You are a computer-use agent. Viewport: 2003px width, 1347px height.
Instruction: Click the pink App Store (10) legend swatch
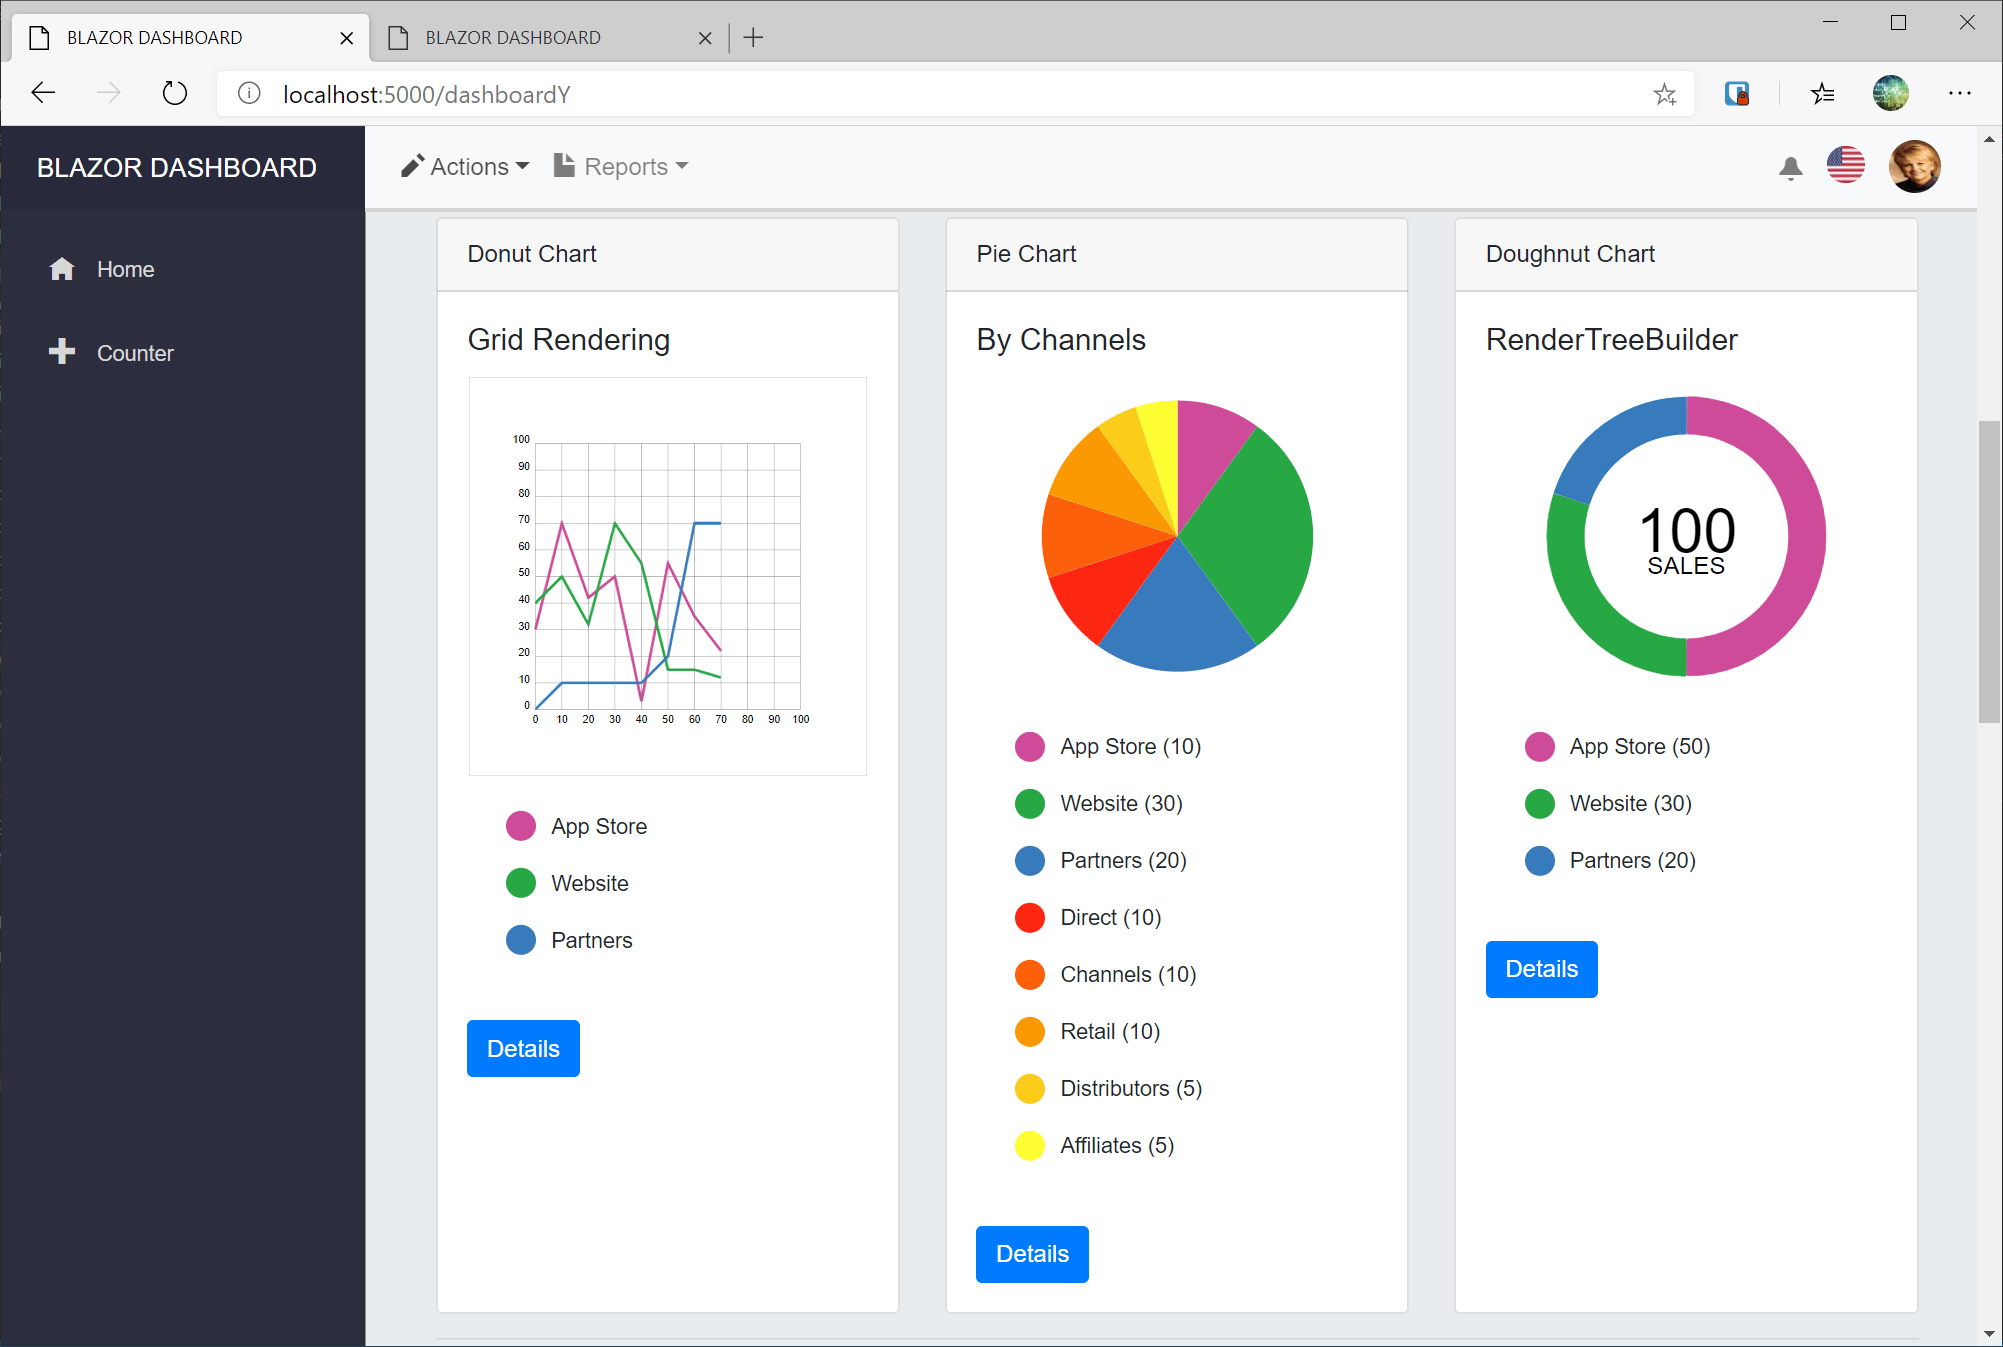click(x=1029, y=747)
